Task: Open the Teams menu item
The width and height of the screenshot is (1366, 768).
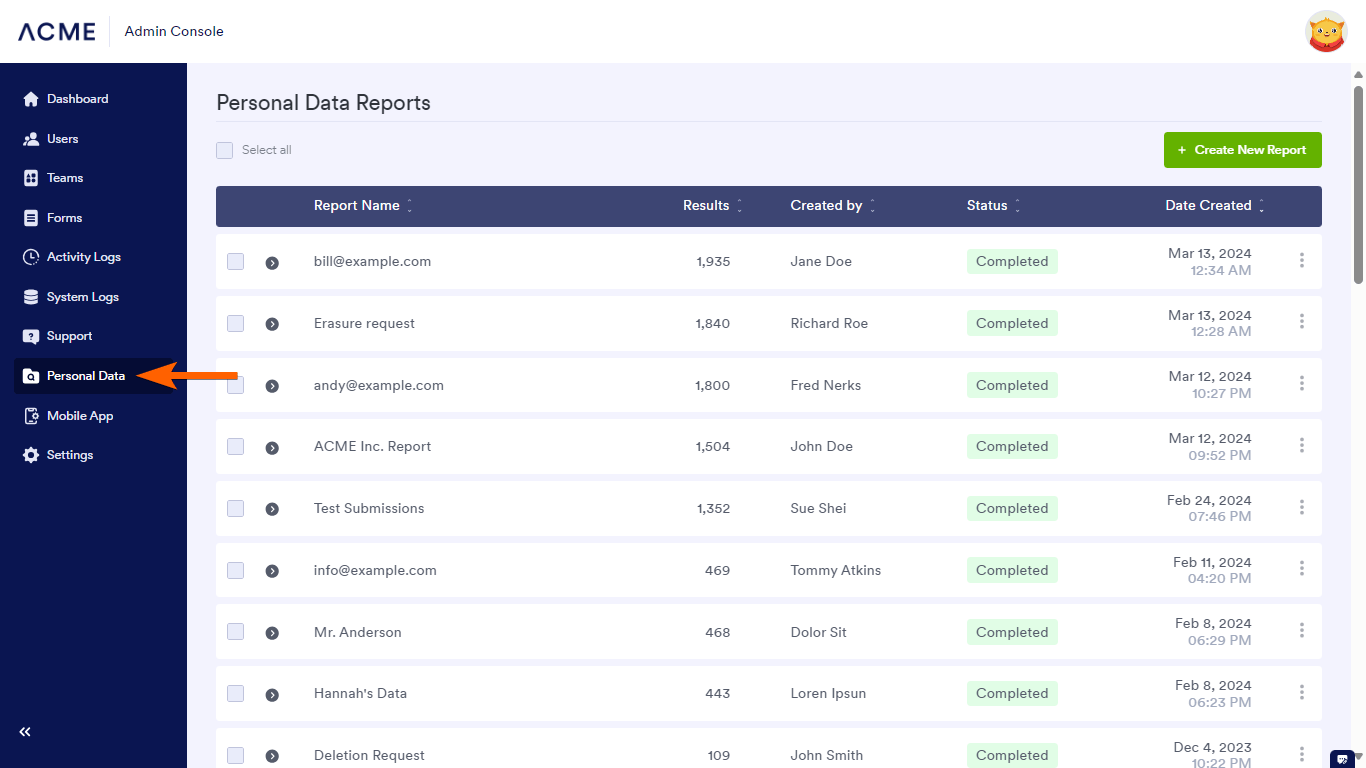Action: [65, 178]
